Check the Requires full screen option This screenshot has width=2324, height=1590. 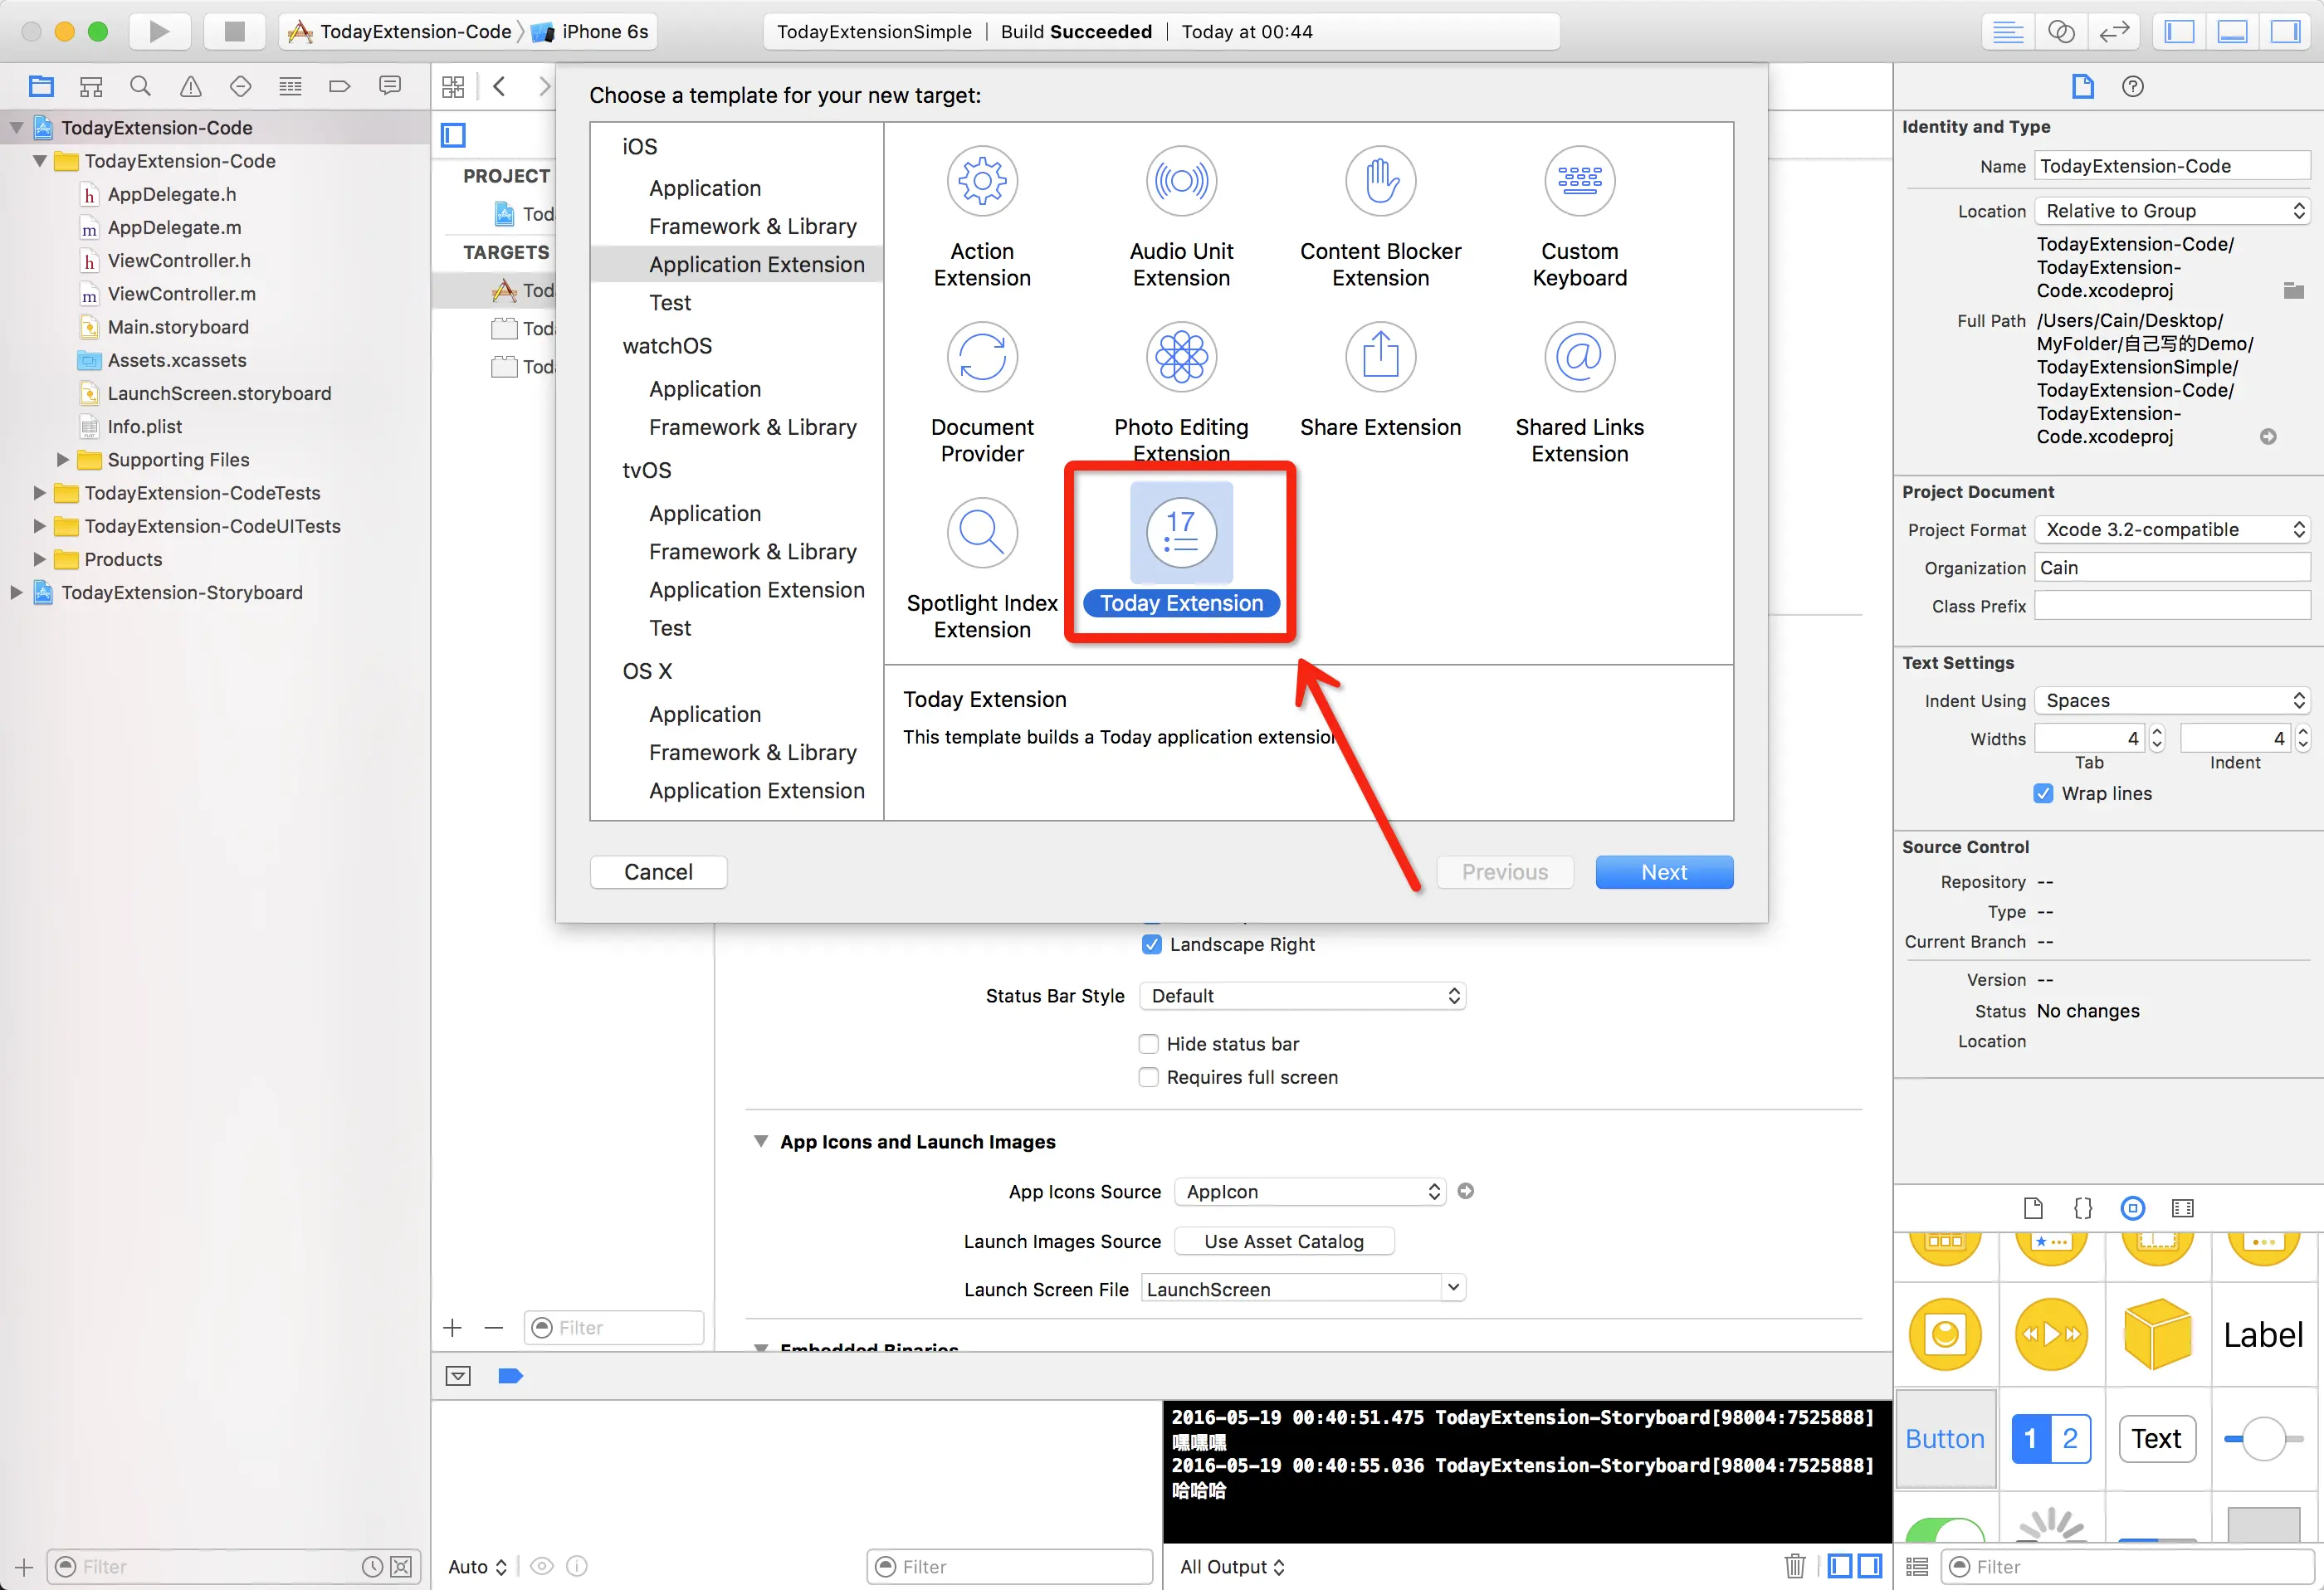(1149, 1077)
